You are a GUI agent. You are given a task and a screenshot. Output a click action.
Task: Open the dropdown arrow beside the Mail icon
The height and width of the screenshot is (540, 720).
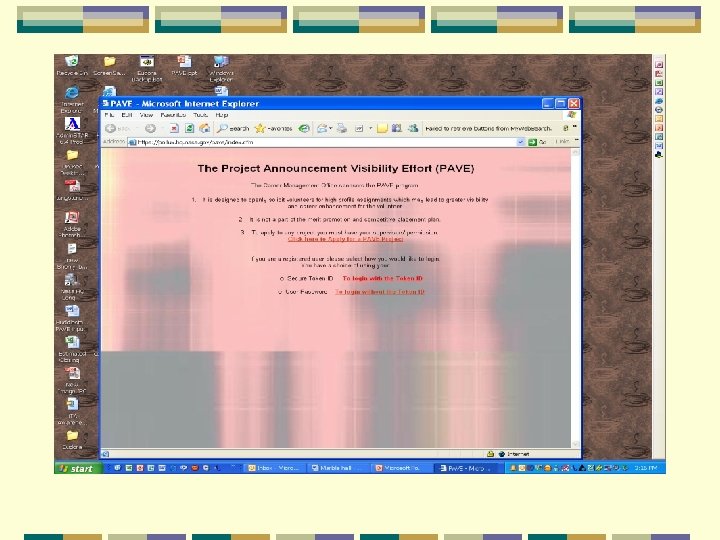[x=330, y=129]
